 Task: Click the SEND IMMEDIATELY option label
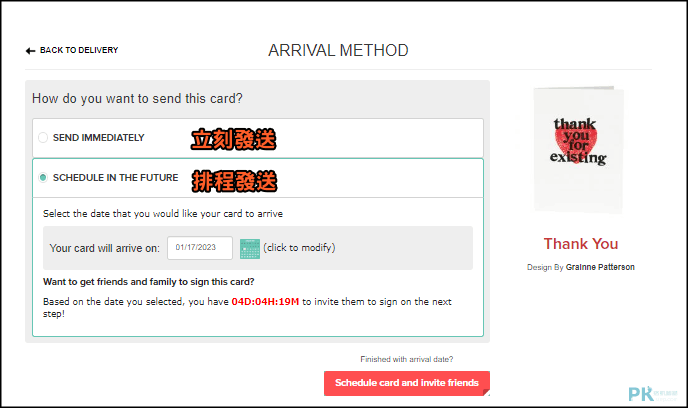click(99, 138)
